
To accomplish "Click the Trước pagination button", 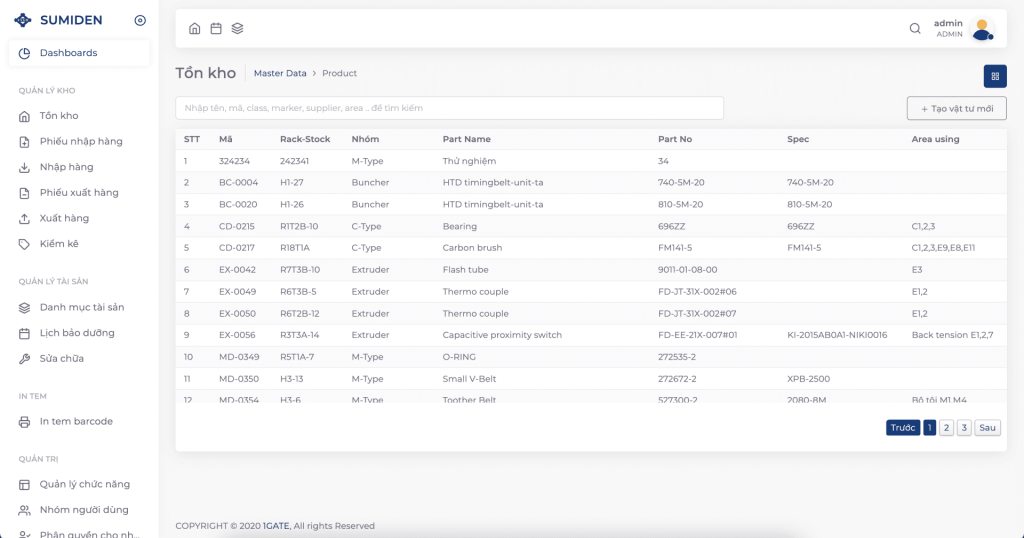I will click(903, 428).
